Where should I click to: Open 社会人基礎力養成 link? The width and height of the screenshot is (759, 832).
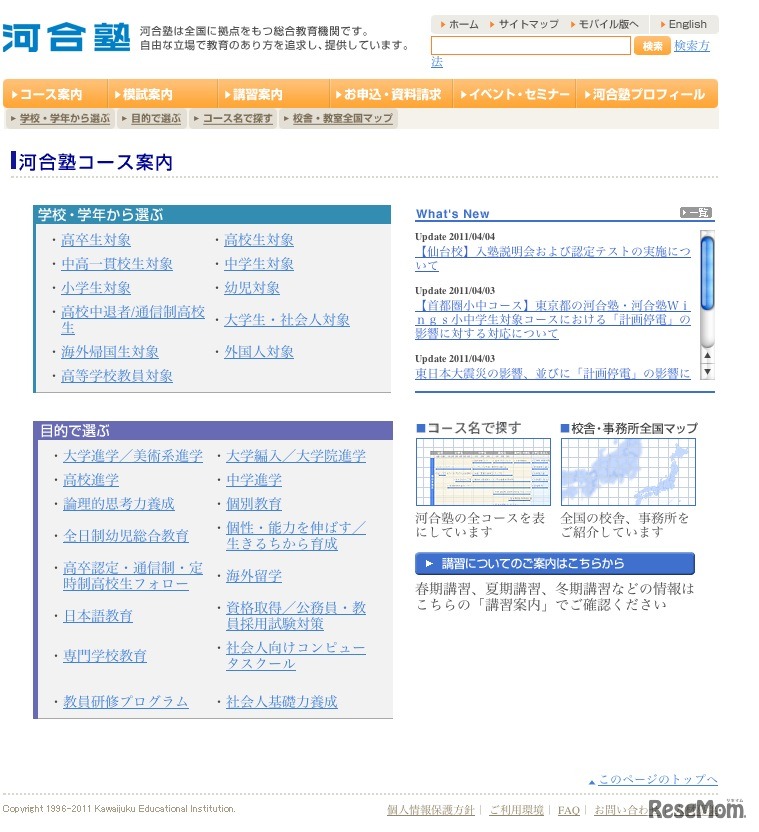(282, 701)
